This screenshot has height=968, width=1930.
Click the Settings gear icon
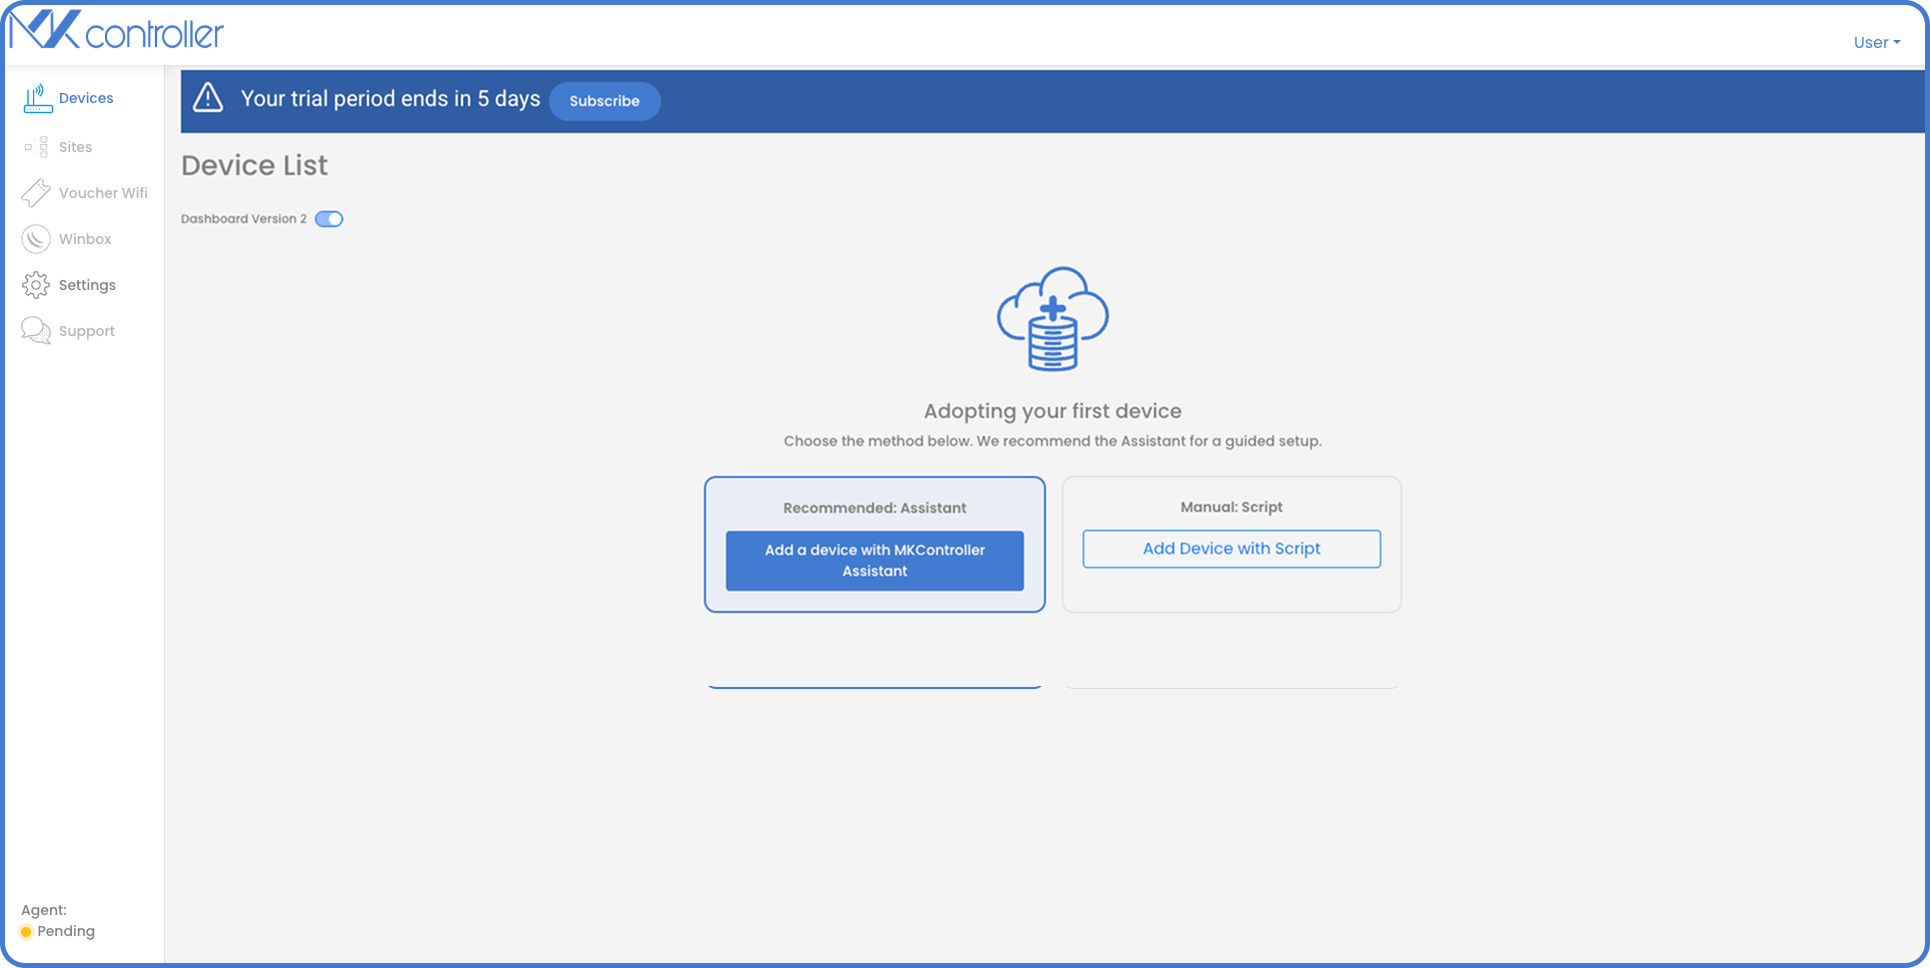coord(36,284)
